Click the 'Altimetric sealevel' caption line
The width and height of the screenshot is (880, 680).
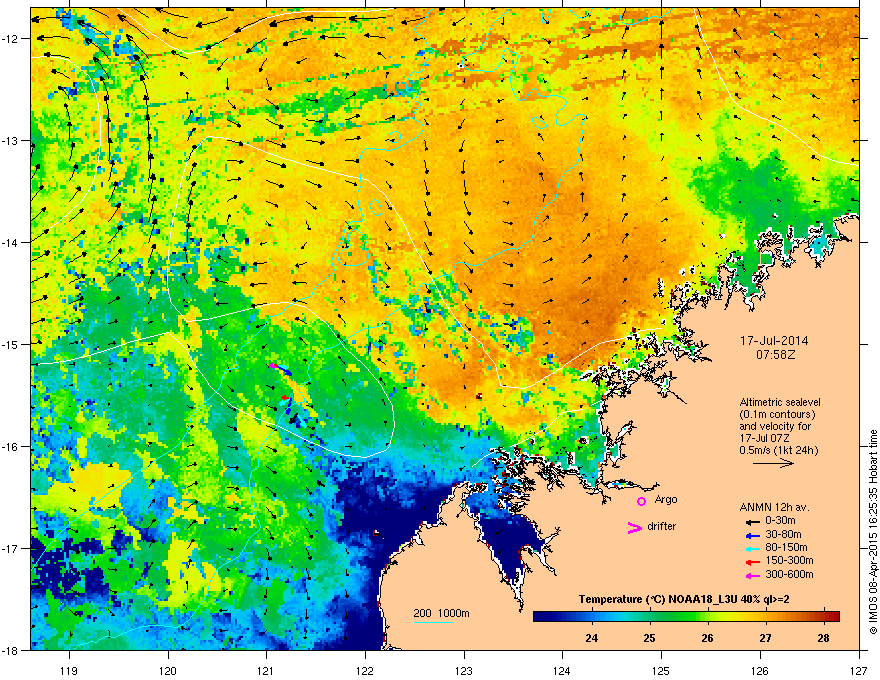tap(780, 402)
